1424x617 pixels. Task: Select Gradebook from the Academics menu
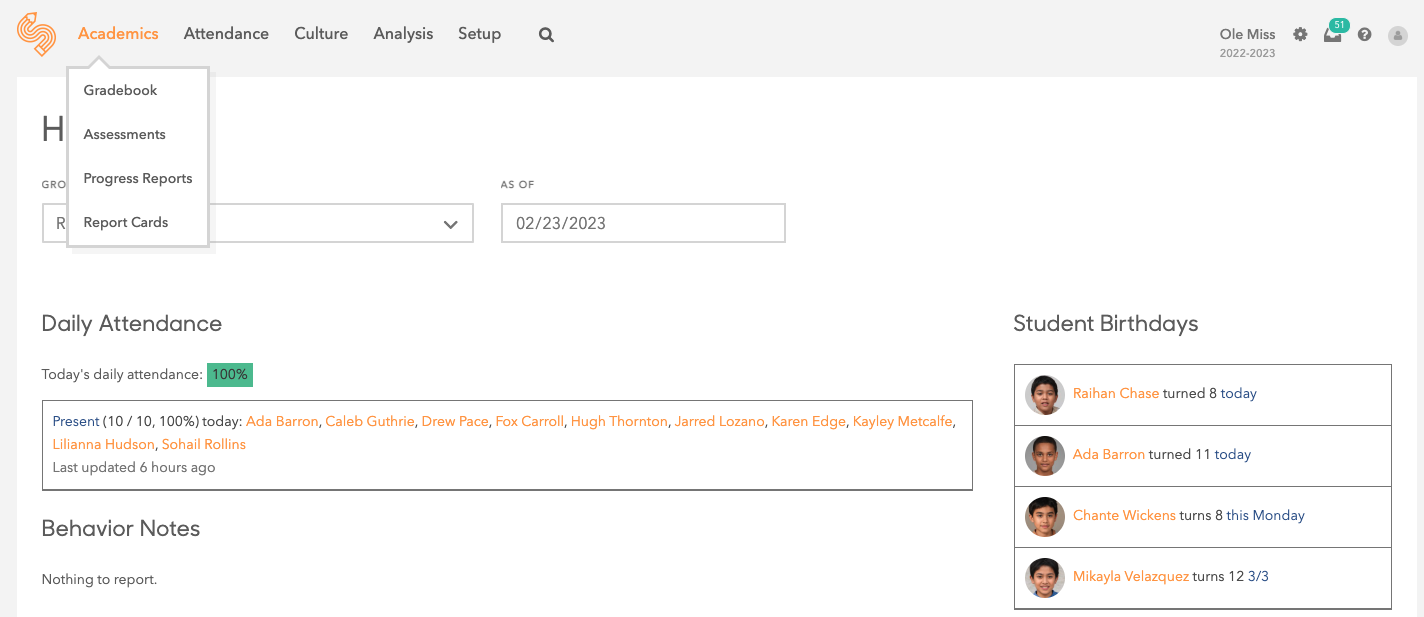coord(121,90)
